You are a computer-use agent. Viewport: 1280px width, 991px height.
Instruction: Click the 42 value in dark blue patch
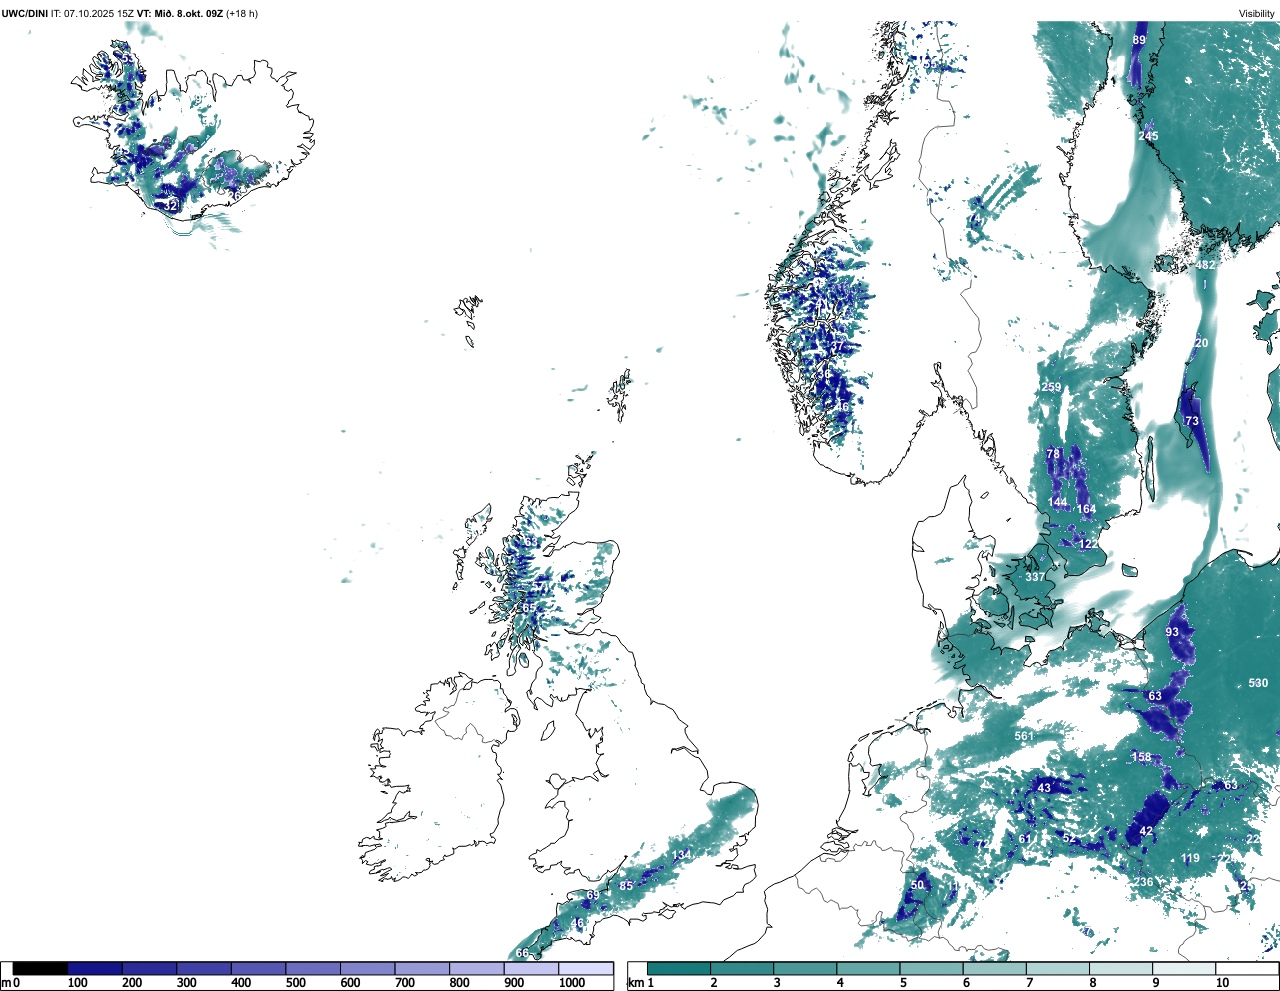[x=1146, y=831]
